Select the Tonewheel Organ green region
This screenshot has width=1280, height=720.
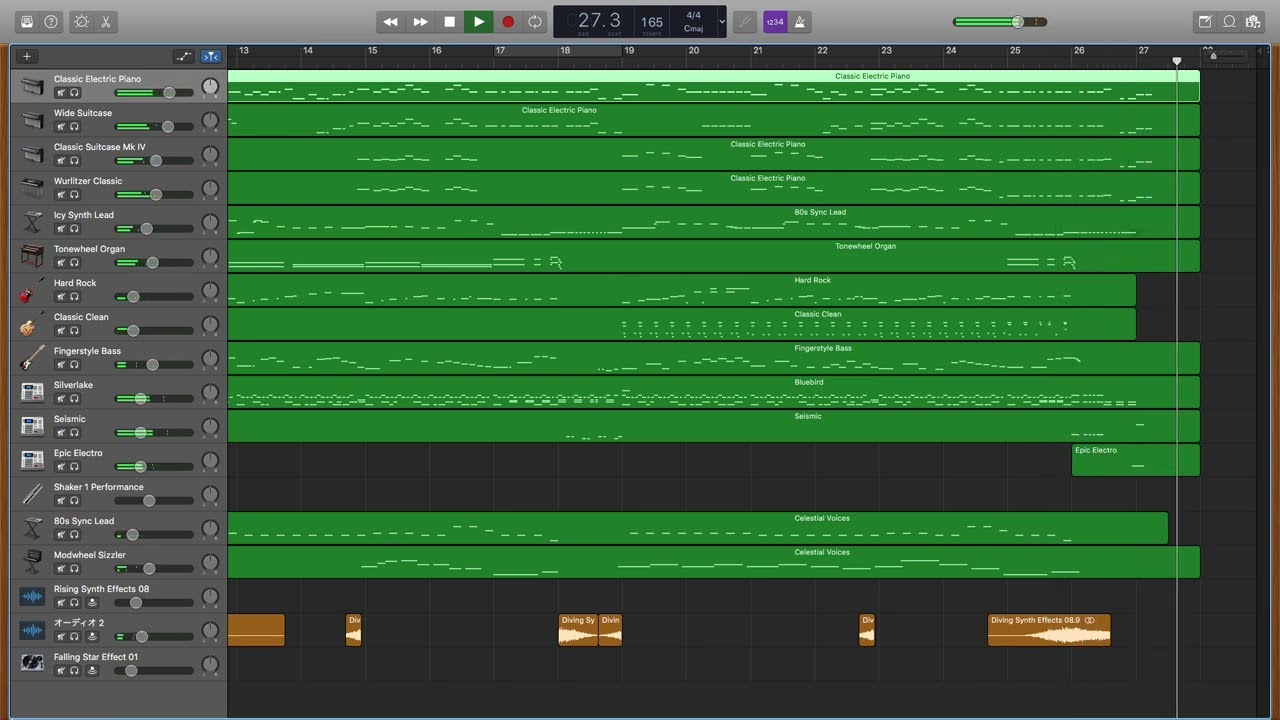(x=713, y=256)
